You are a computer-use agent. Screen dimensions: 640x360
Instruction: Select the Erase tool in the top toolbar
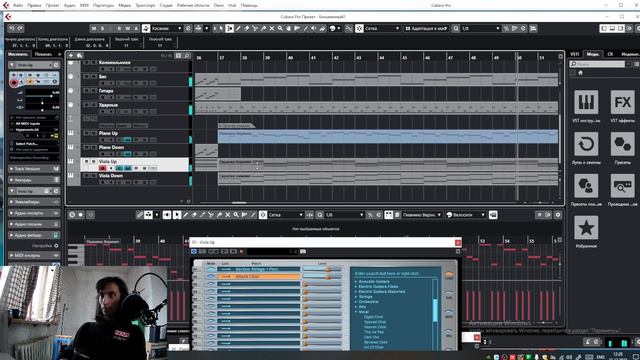(x=247, y=28)
